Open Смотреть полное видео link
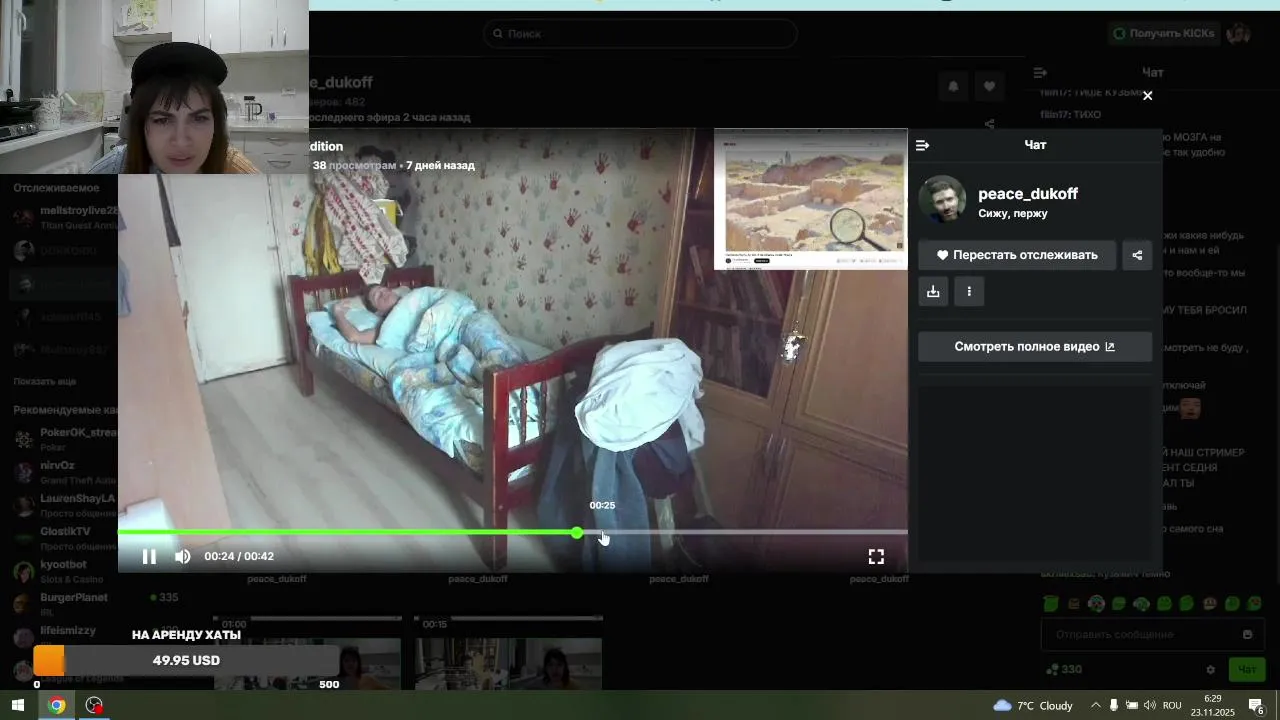1280x720 pixels. click(1035, 347)
